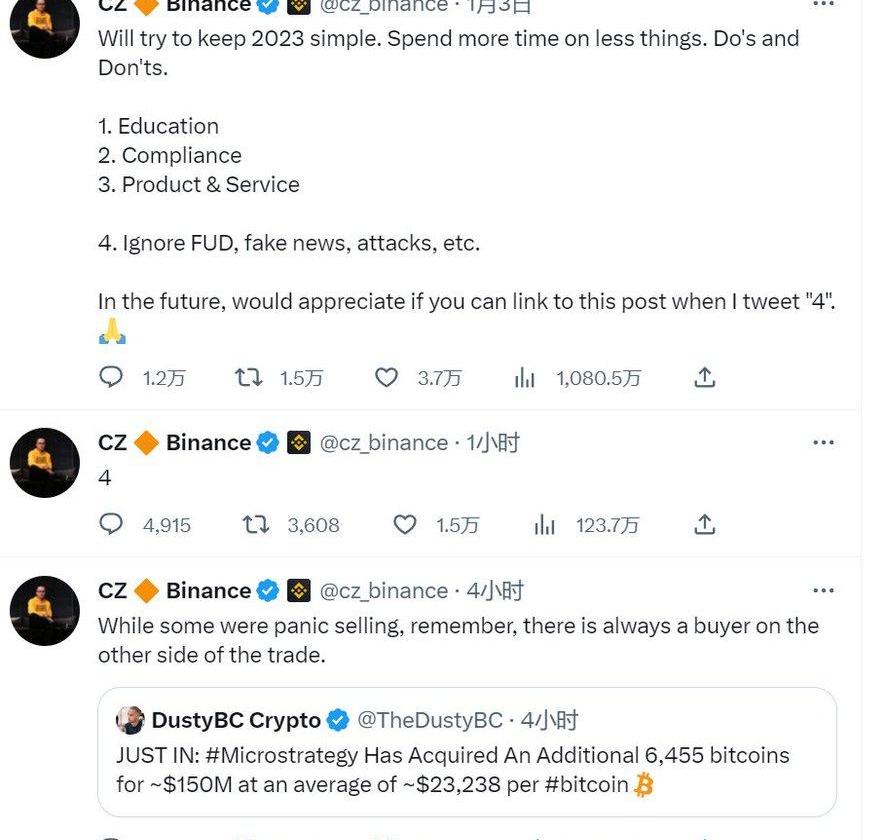This screenshot has width=885, height=840.
Task: Reply to the 2023 simple tweet
Action: [111, 377]
